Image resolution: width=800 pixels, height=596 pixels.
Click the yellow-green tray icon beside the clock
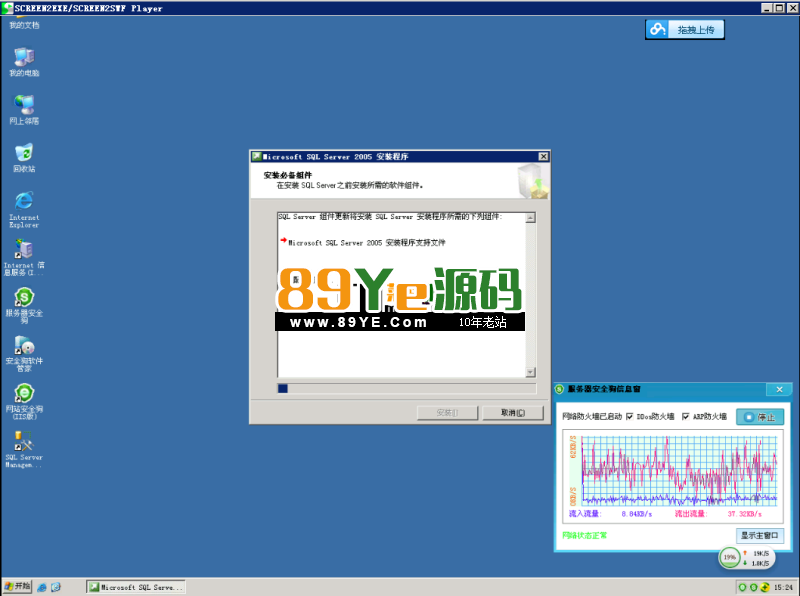tap(764, 587)
